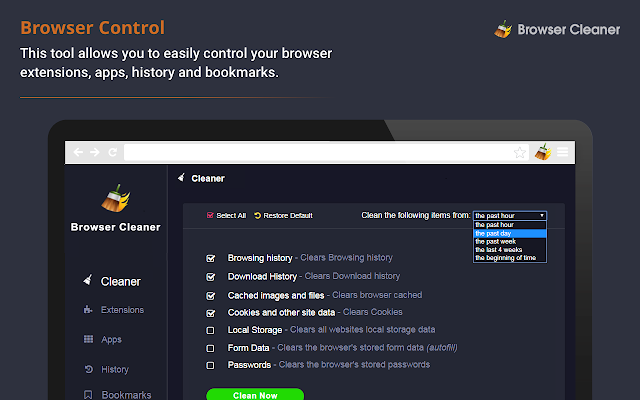Select 'the past hour' list option

click(x=509, y=225)
